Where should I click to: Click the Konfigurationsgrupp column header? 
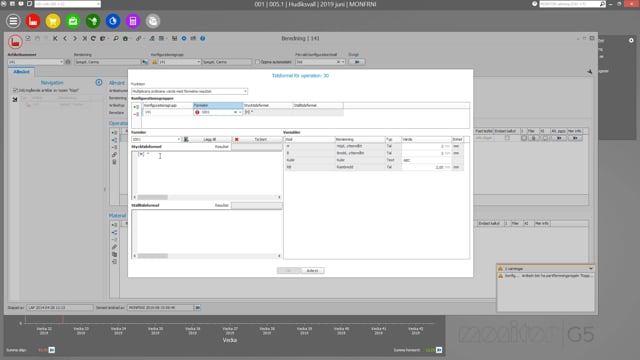167,105
